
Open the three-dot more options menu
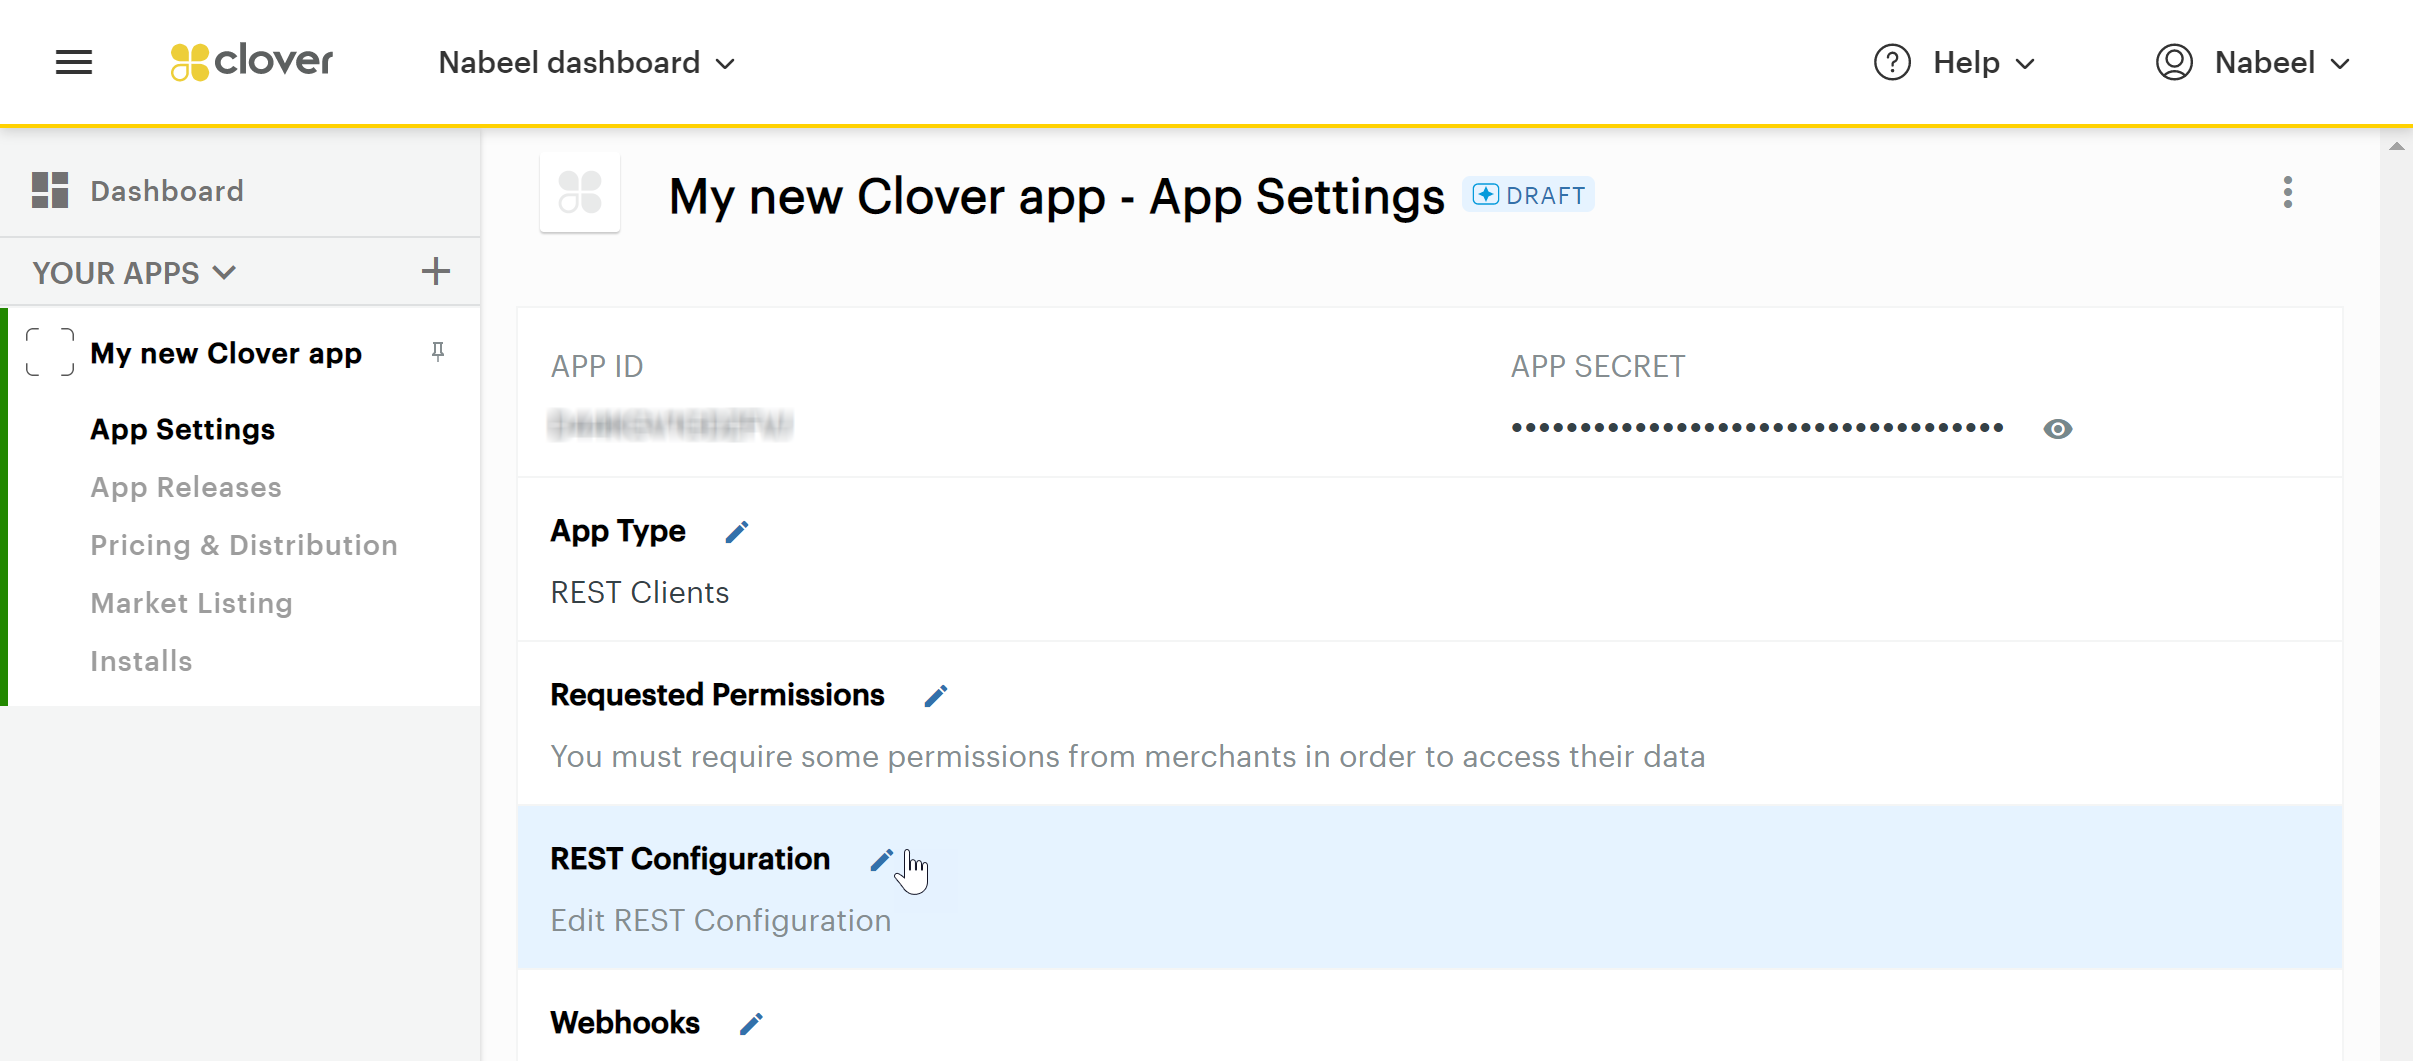coord(2288,192)
